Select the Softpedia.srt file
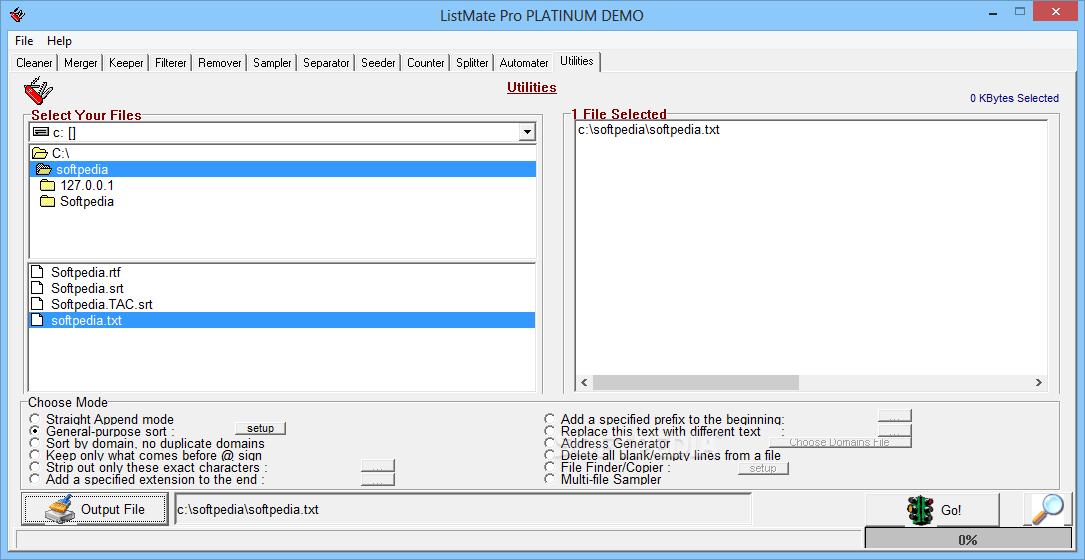The image size is (1085, 560). coord(282,288)
